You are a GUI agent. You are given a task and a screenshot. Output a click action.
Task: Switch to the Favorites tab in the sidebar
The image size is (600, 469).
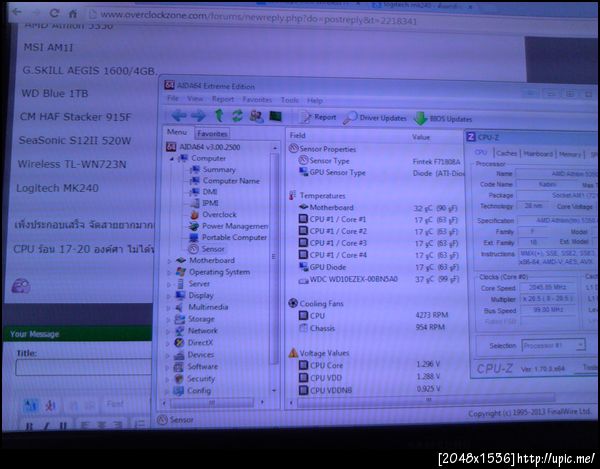212,134
